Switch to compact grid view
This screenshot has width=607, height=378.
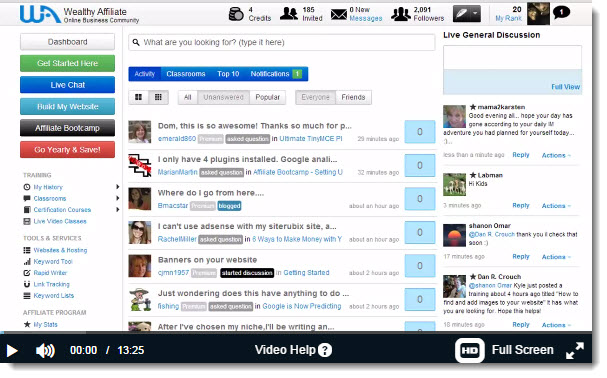[158, 97]
